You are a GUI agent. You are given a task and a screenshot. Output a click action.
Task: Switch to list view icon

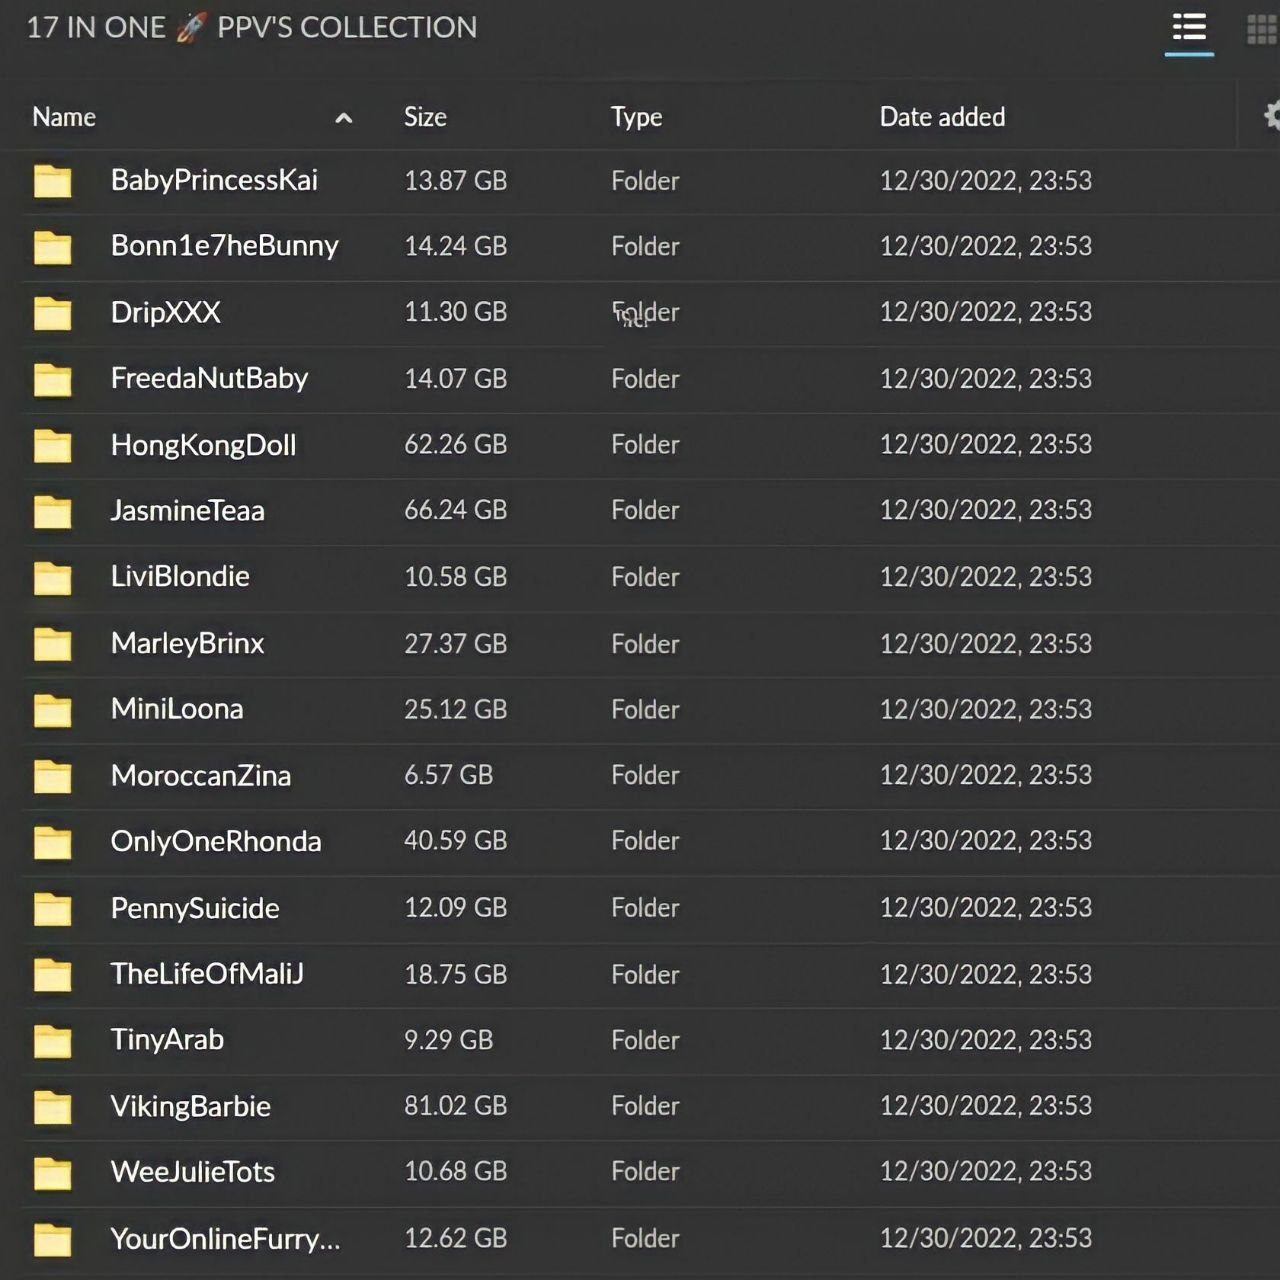(x=1189, y=28)
